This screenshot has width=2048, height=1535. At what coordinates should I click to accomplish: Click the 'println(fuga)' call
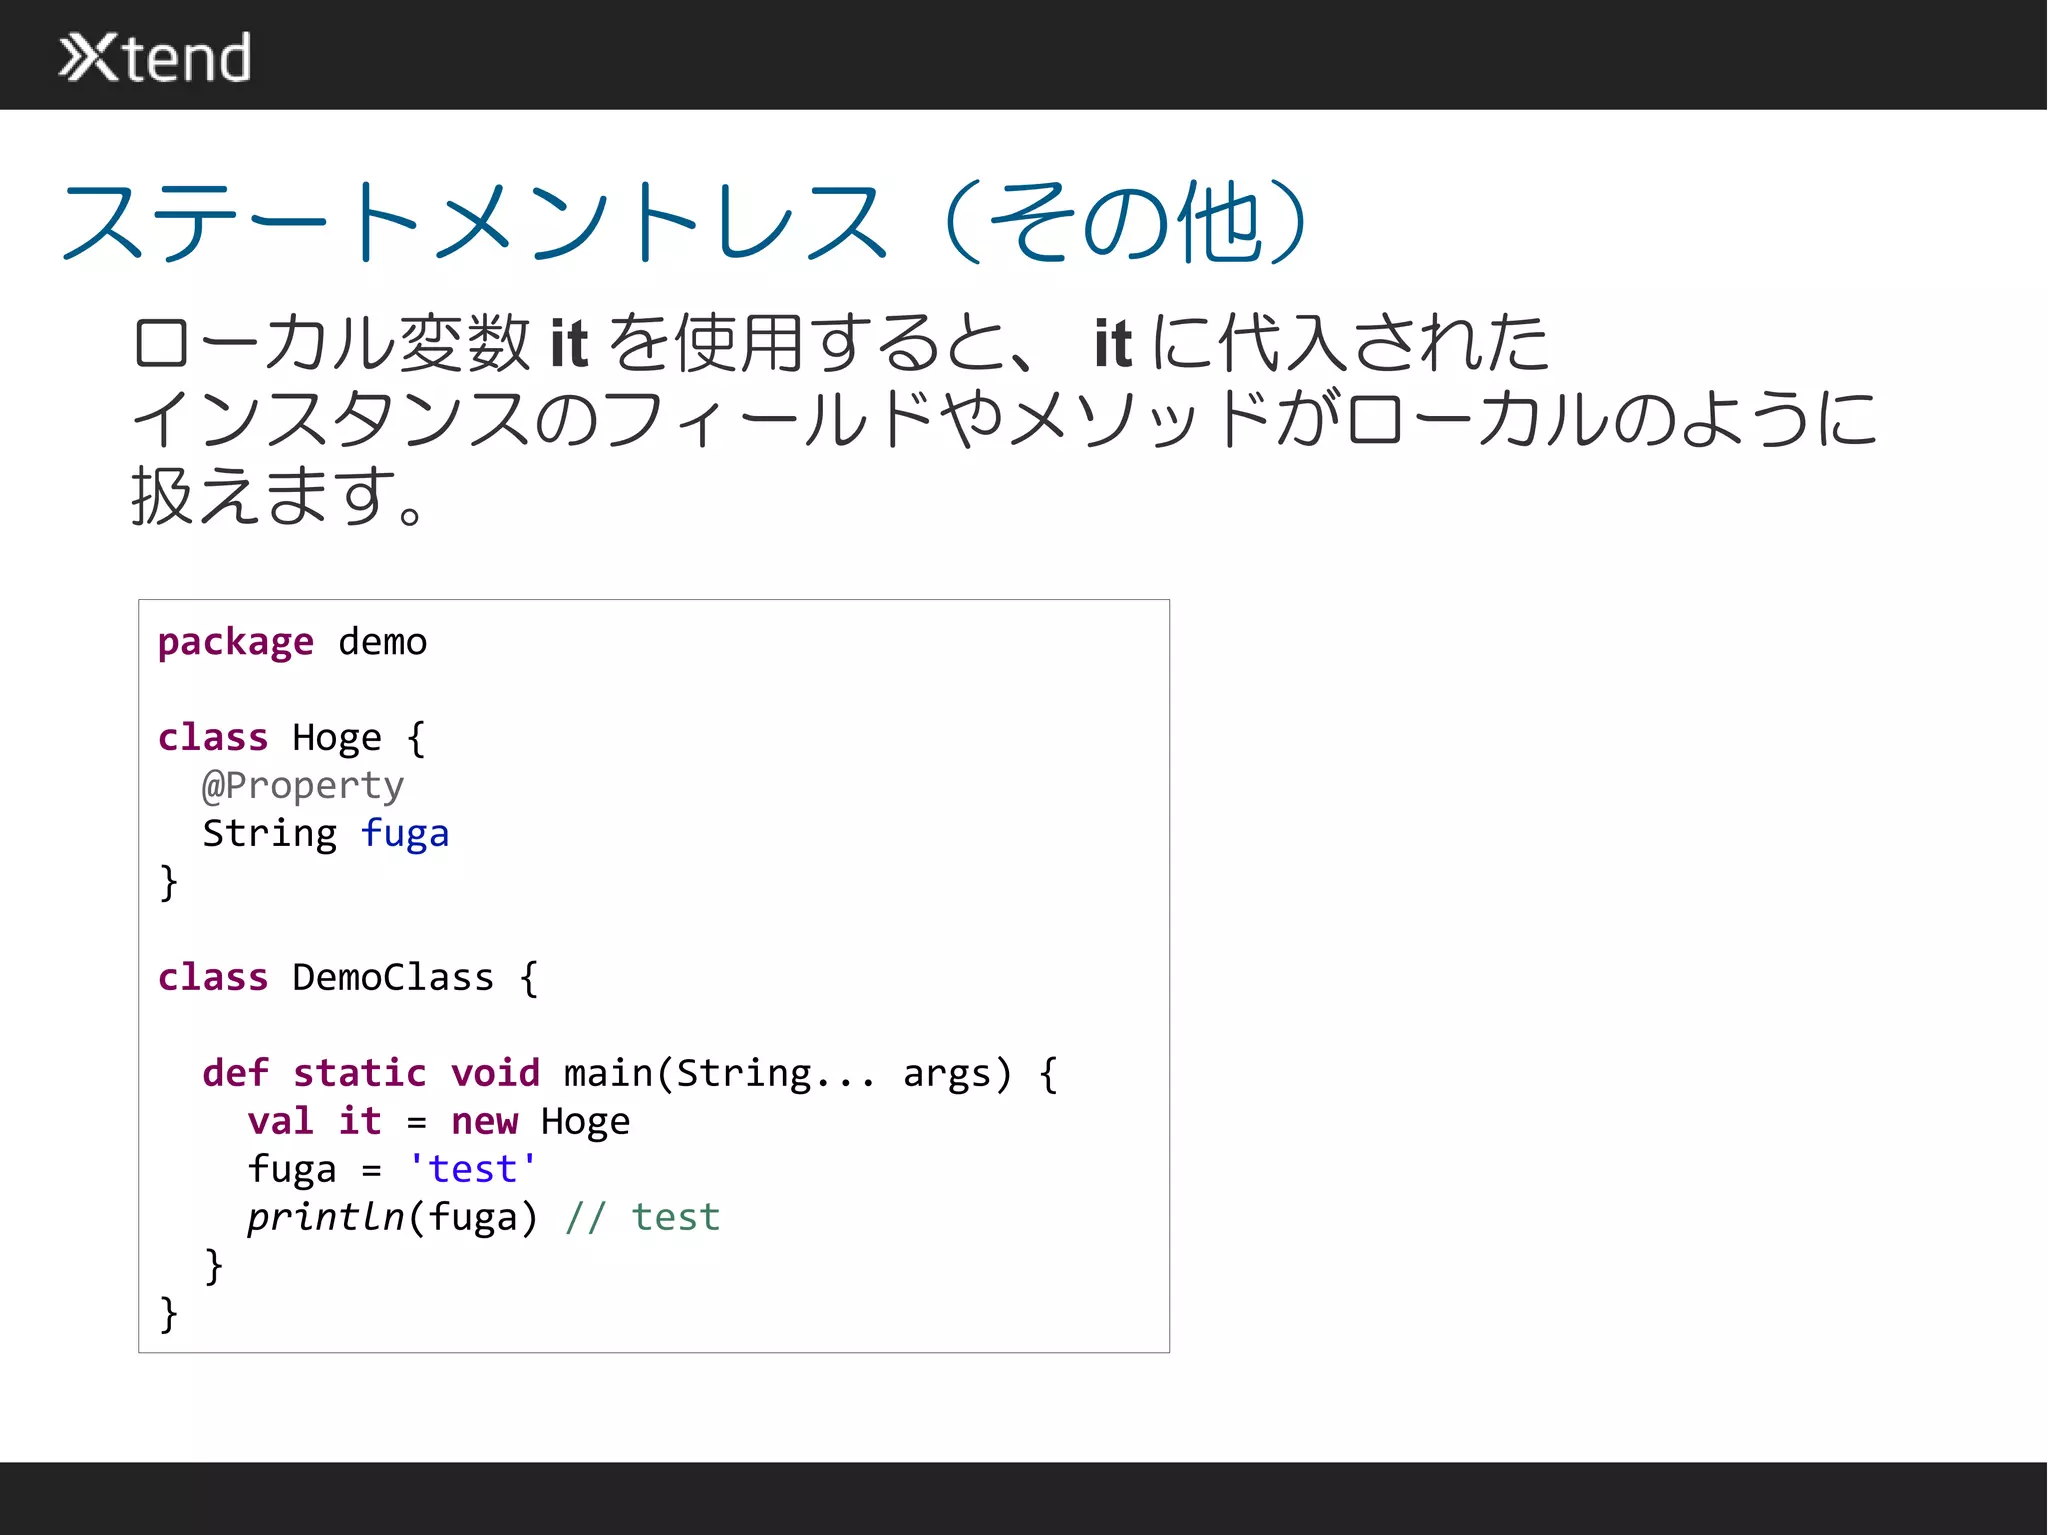[x=393, y=1218]
